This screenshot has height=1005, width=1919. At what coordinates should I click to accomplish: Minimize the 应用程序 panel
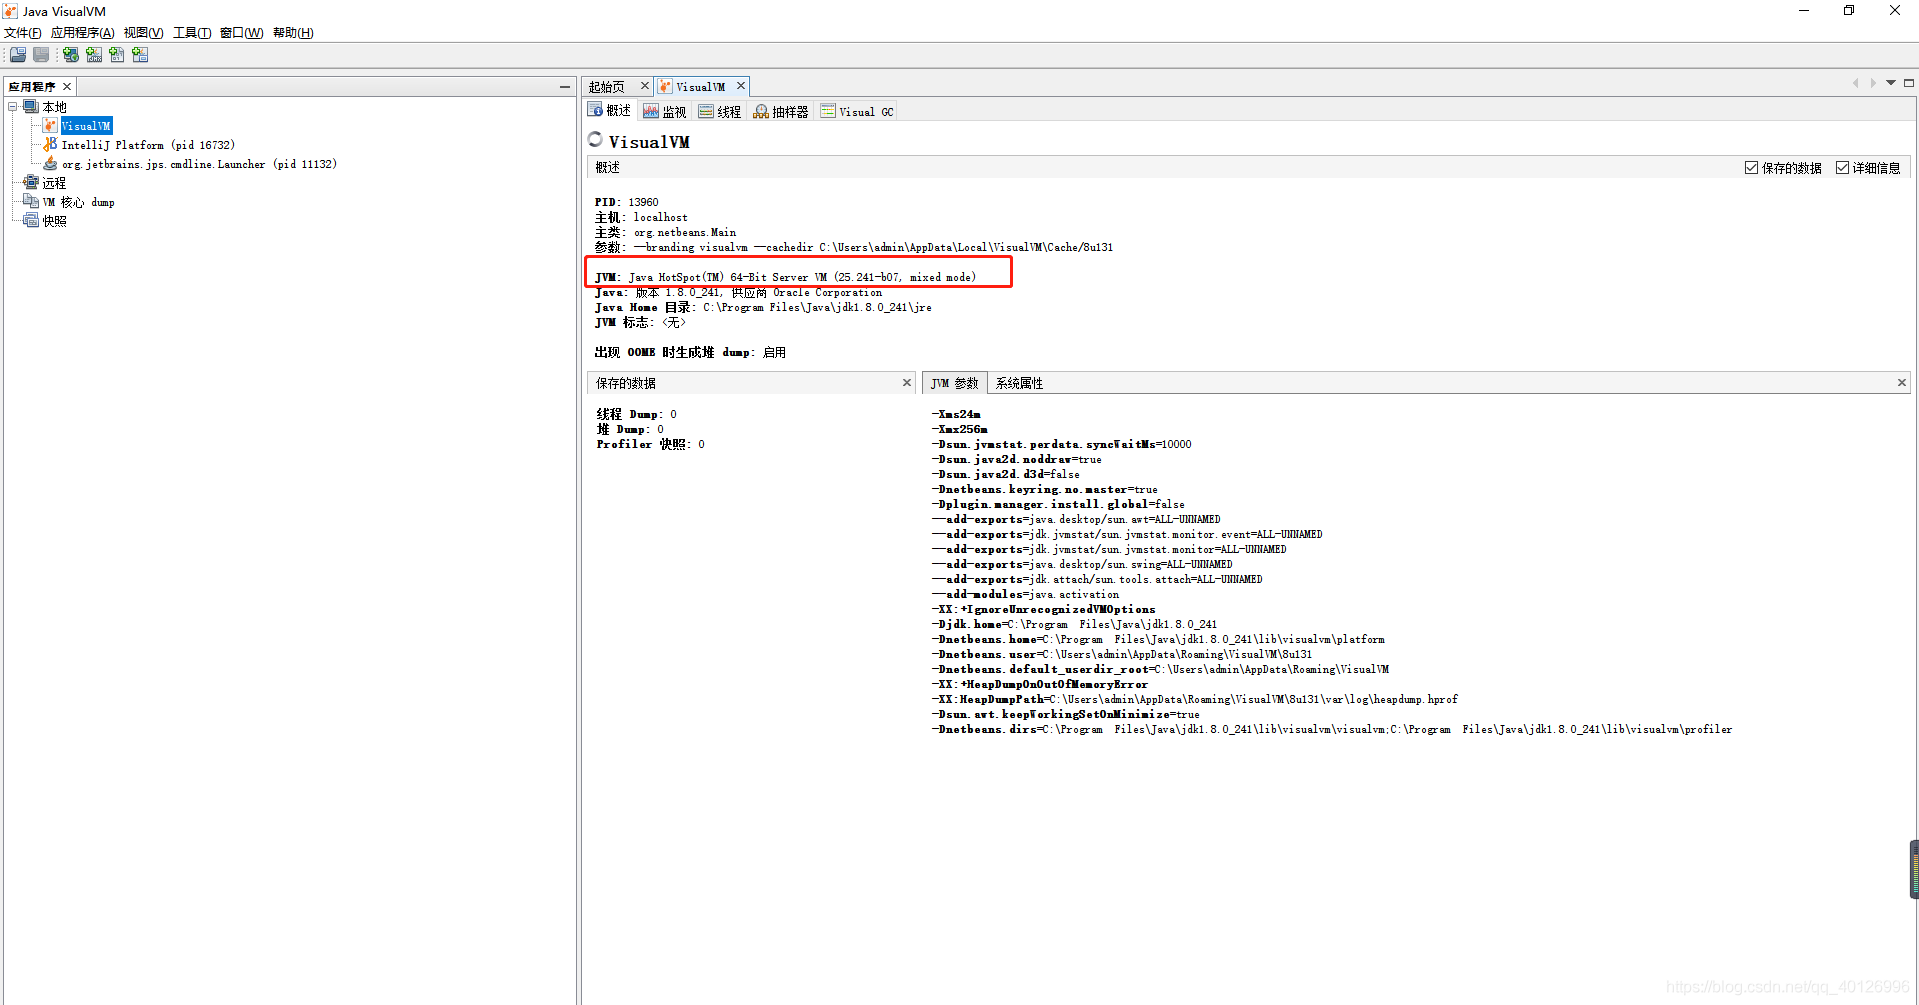click(565, 87)
